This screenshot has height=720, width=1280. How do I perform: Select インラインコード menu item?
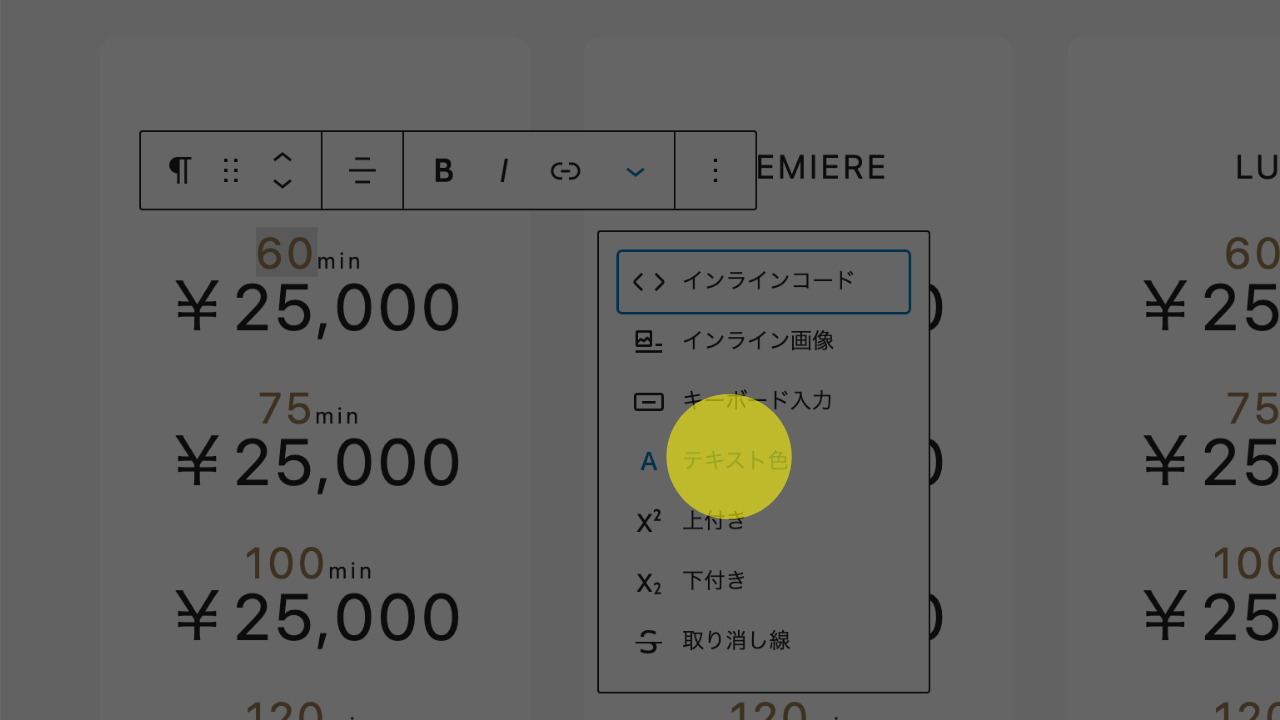click(x=764, y=282)
